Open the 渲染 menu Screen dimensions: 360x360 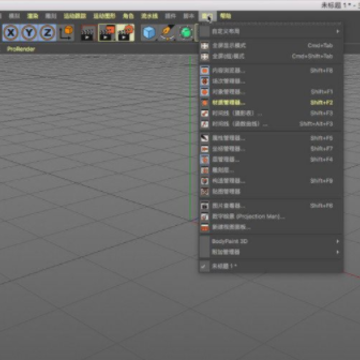32,16
